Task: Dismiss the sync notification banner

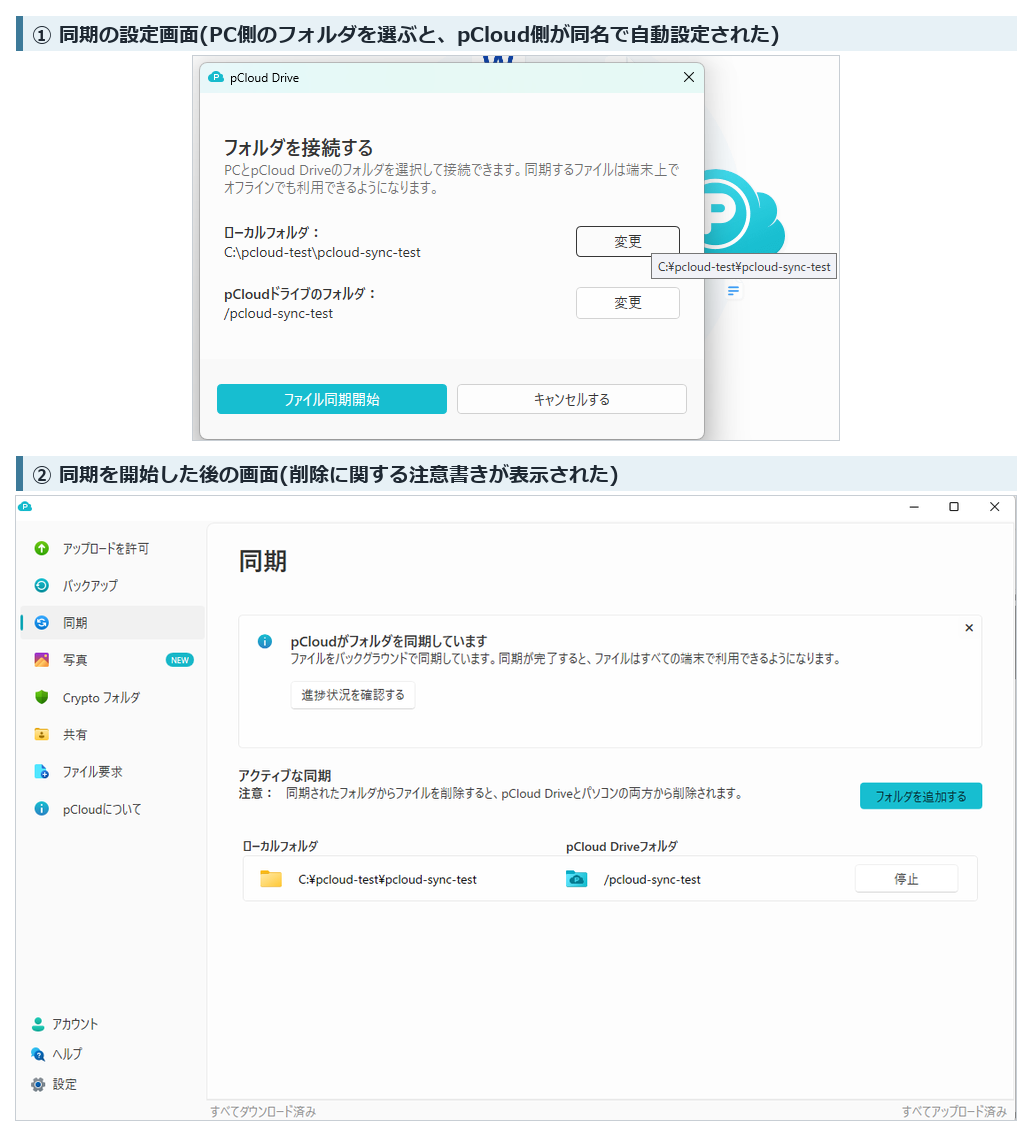Action: pos(969,627)
